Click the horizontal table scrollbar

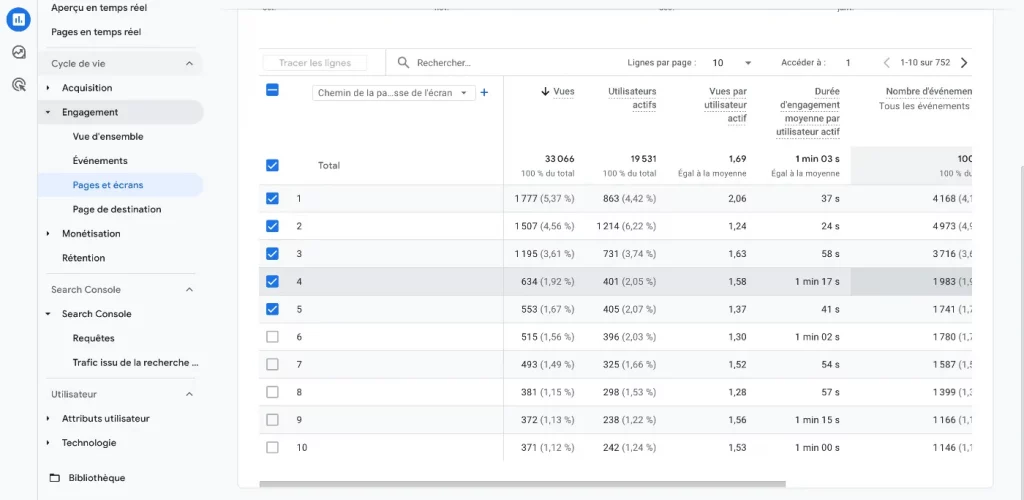(x=522, y=484)
